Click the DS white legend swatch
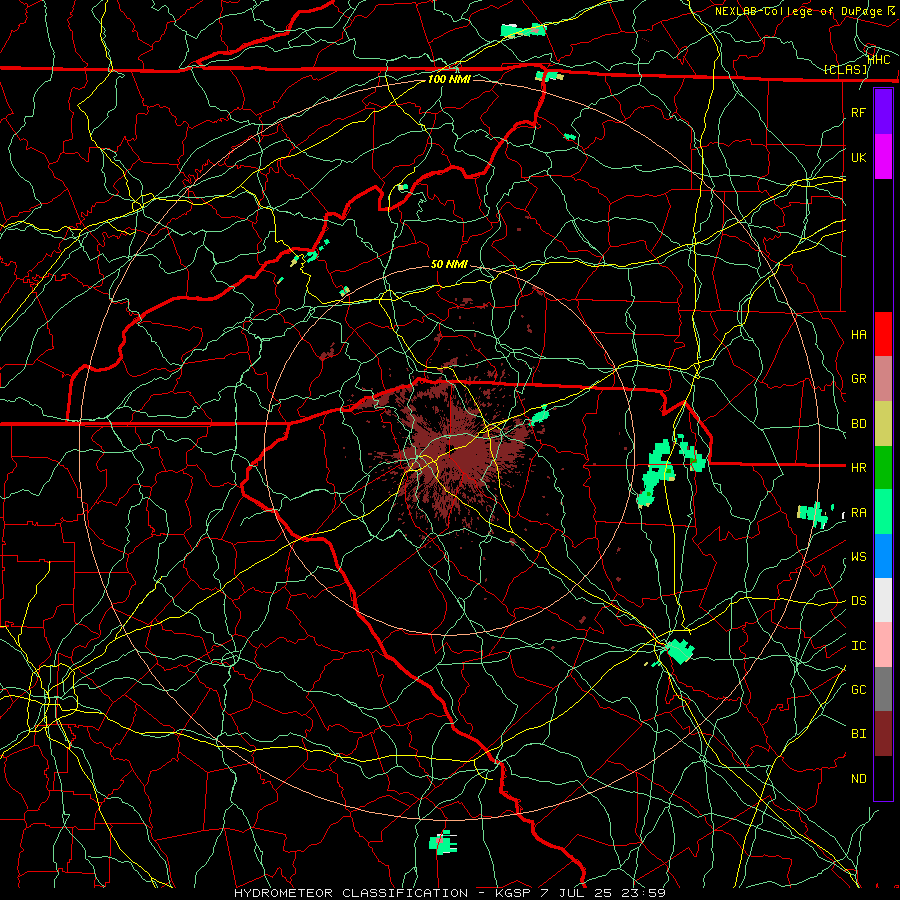Viewport: 900px width, 900px height. tap(883, 600)
